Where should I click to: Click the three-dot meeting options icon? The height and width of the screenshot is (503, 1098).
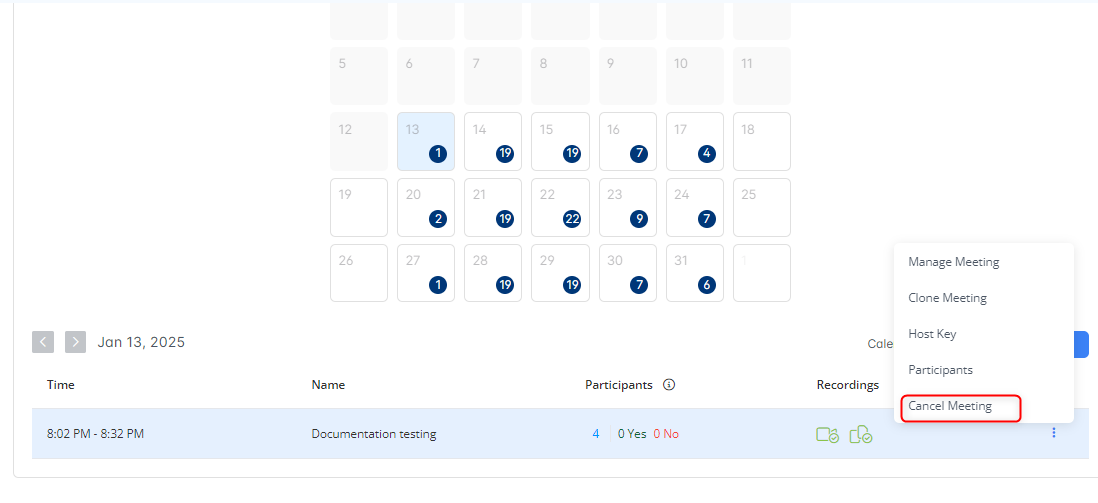(x=1053, y=433)
